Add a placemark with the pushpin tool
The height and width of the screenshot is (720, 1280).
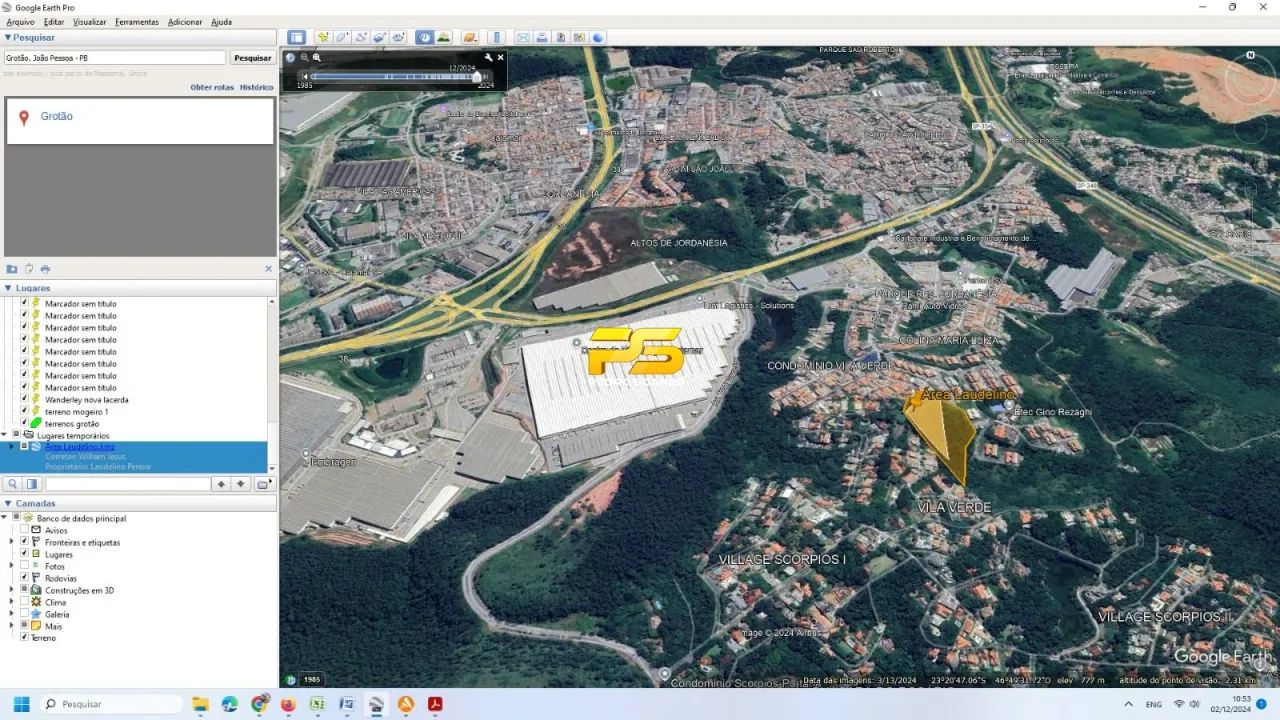323,38
